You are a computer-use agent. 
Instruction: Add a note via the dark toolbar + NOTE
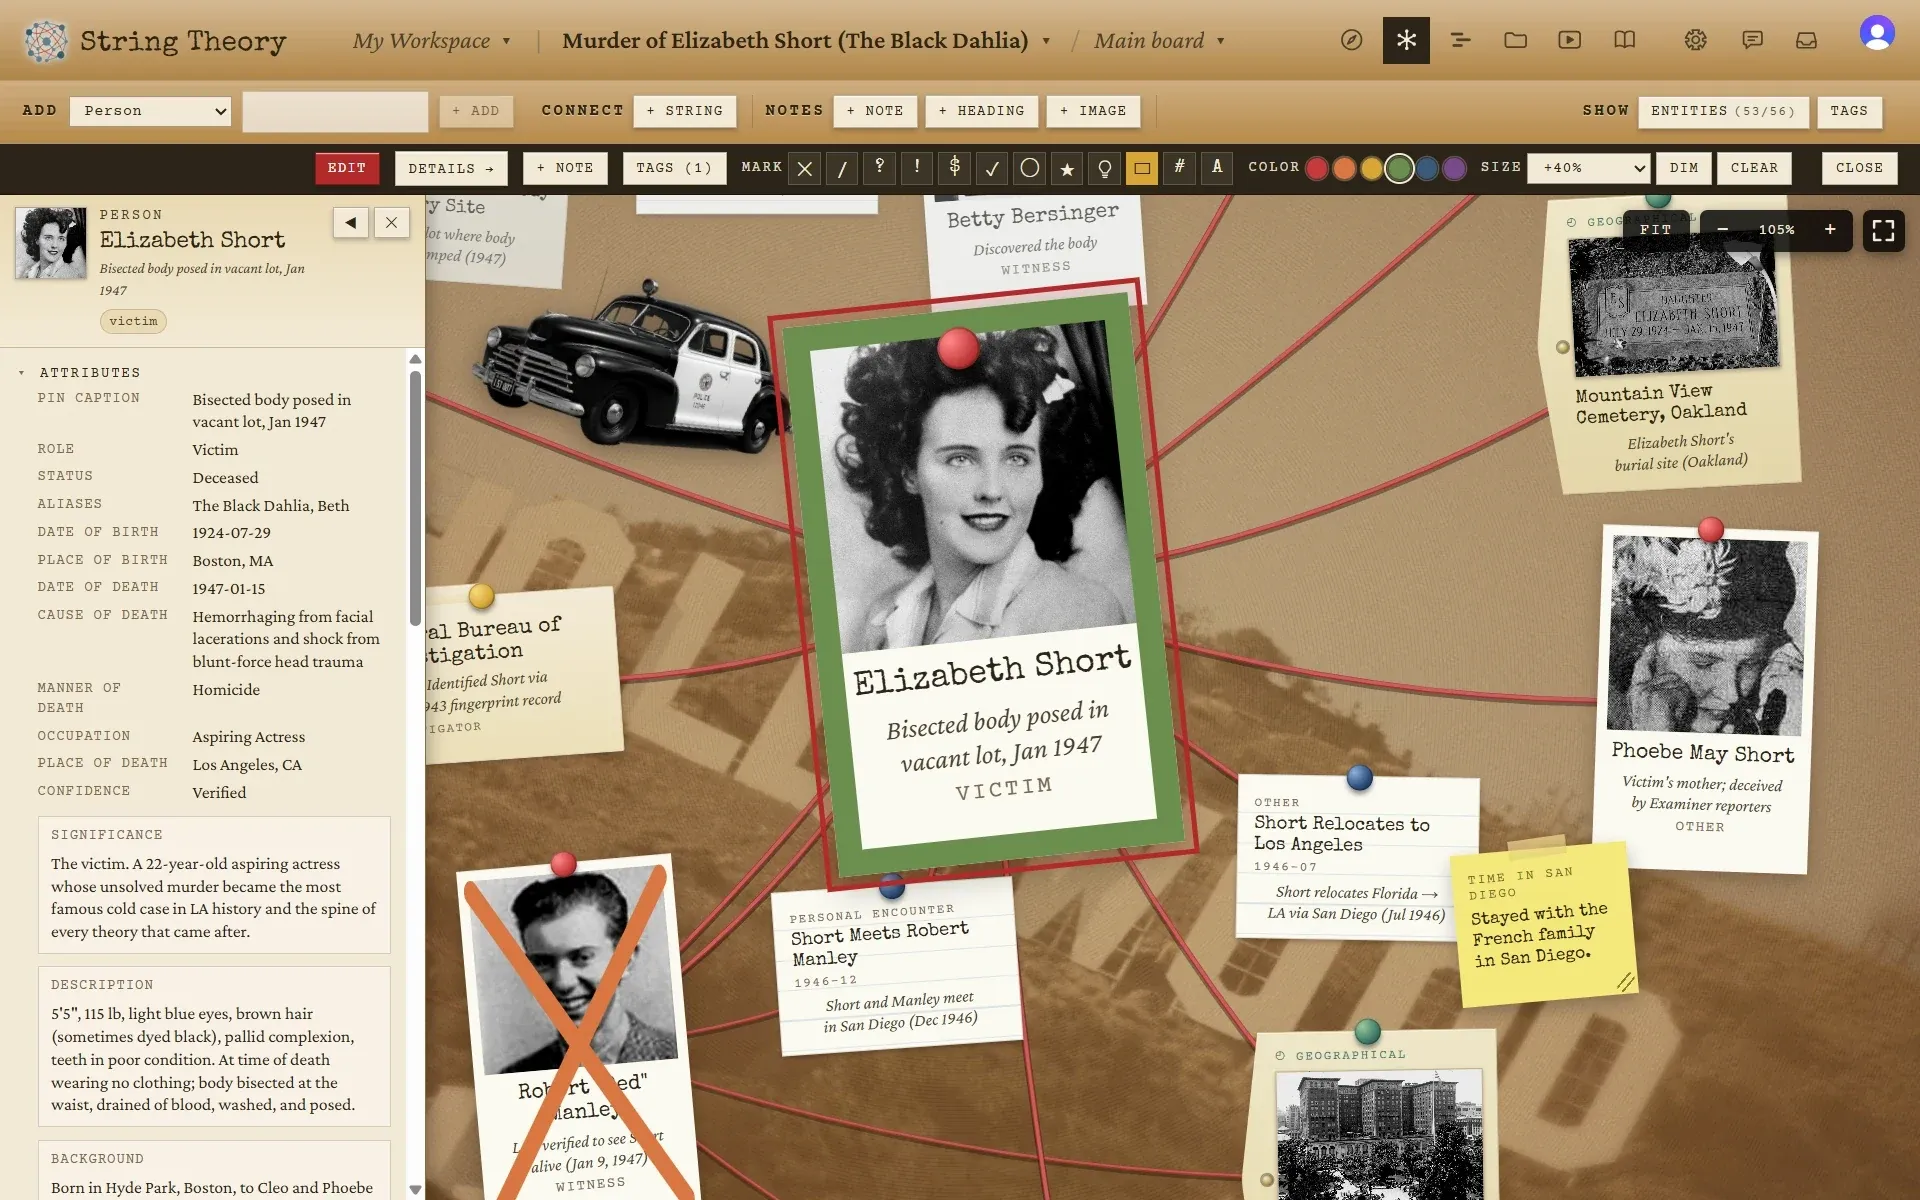565,168
